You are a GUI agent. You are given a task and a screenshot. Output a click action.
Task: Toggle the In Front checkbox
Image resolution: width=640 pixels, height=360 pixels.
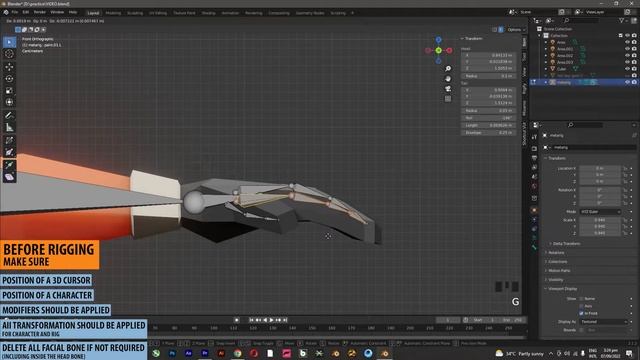(x=581, y=313)
